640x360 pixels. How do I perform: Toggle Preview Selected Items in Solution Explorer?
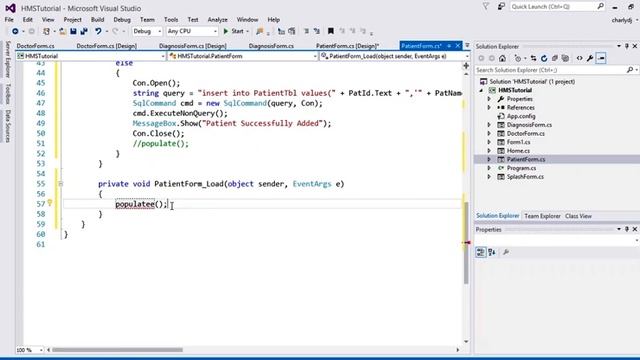601,58
